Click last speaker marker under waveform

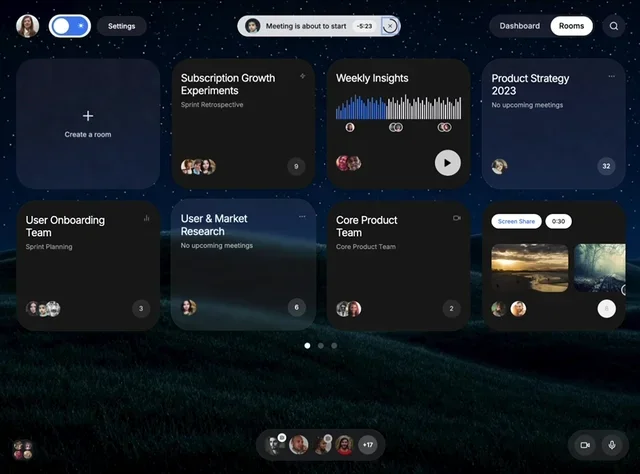click(x=444, y=127)
